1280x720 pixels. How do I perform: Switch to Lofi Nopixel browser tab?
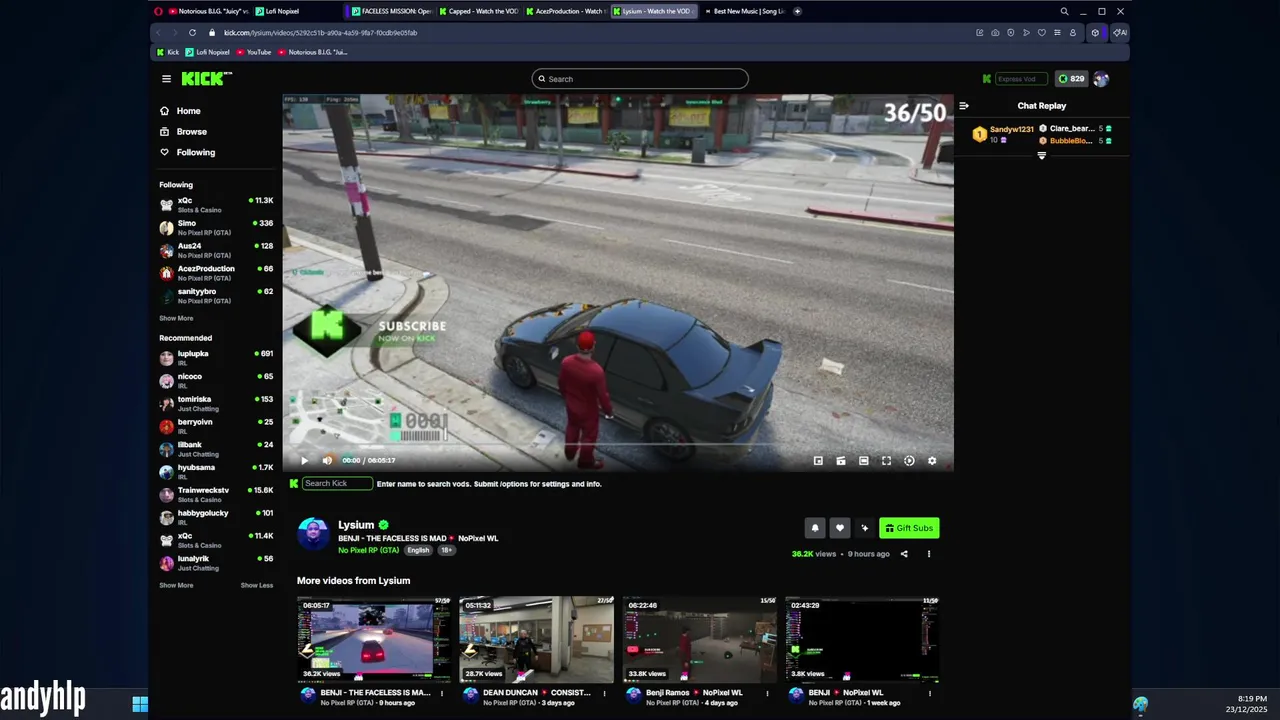(277, 11)
